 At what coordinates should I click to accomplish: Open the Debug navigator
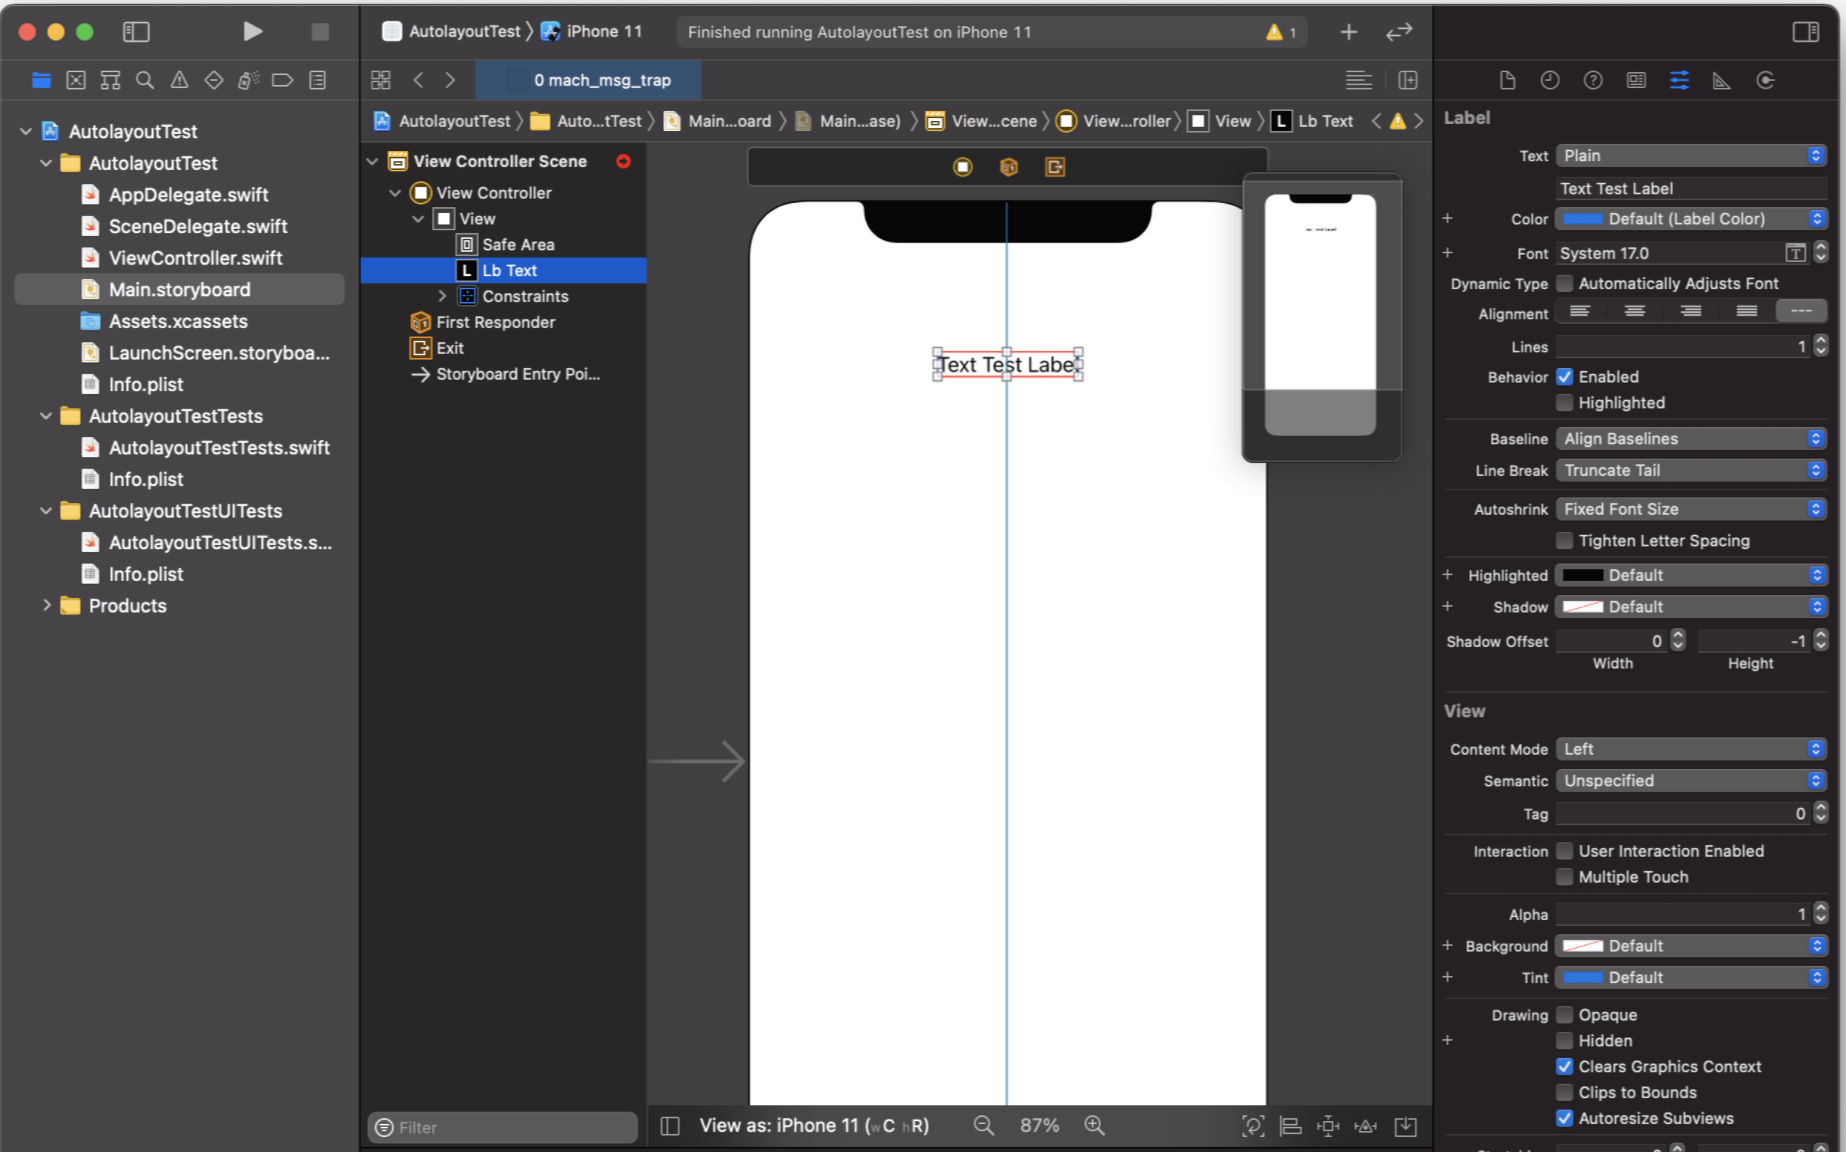(248, 80)
